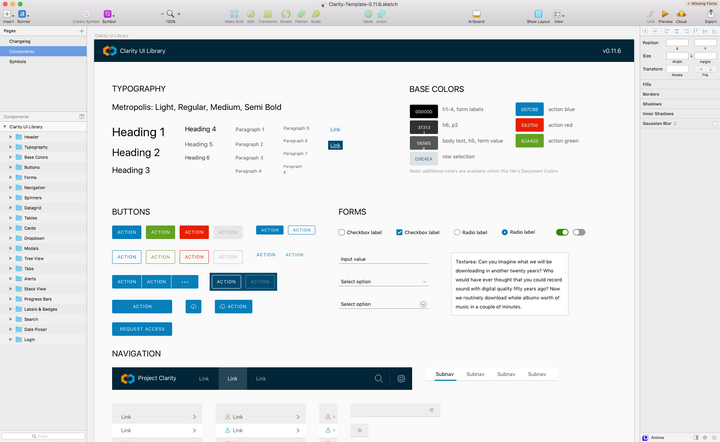Click the Scale tool icon
Viewport: 720px width, 442px height.
316,14
